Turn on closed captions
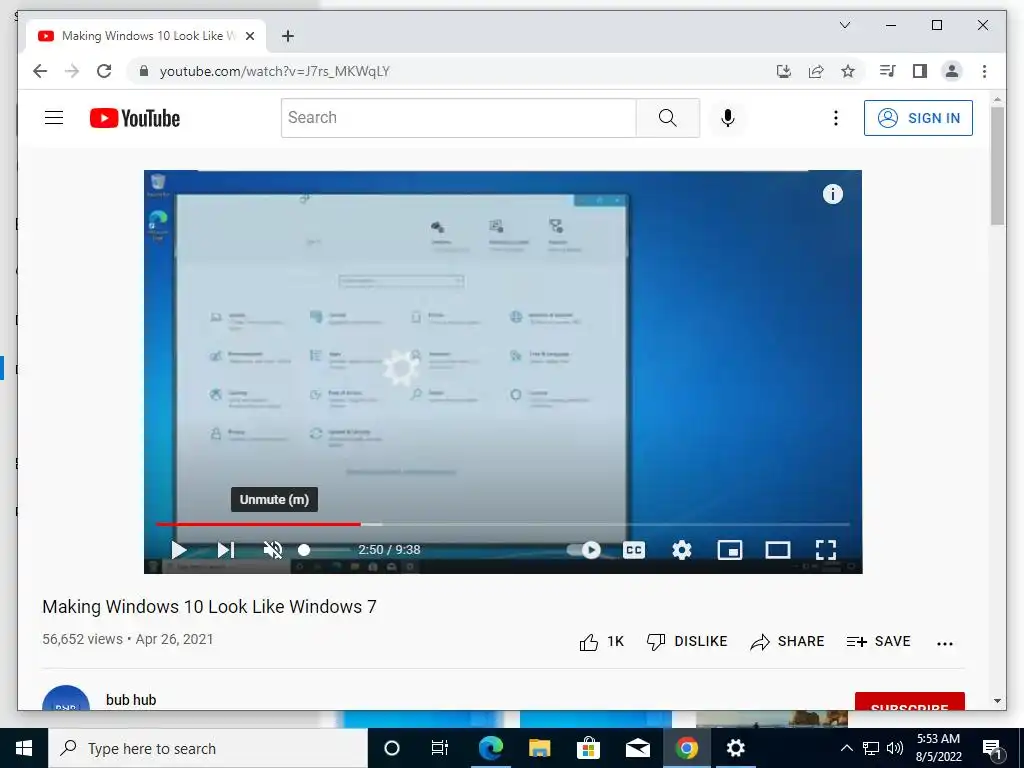 pyautogui.click(x=633, y=550)
